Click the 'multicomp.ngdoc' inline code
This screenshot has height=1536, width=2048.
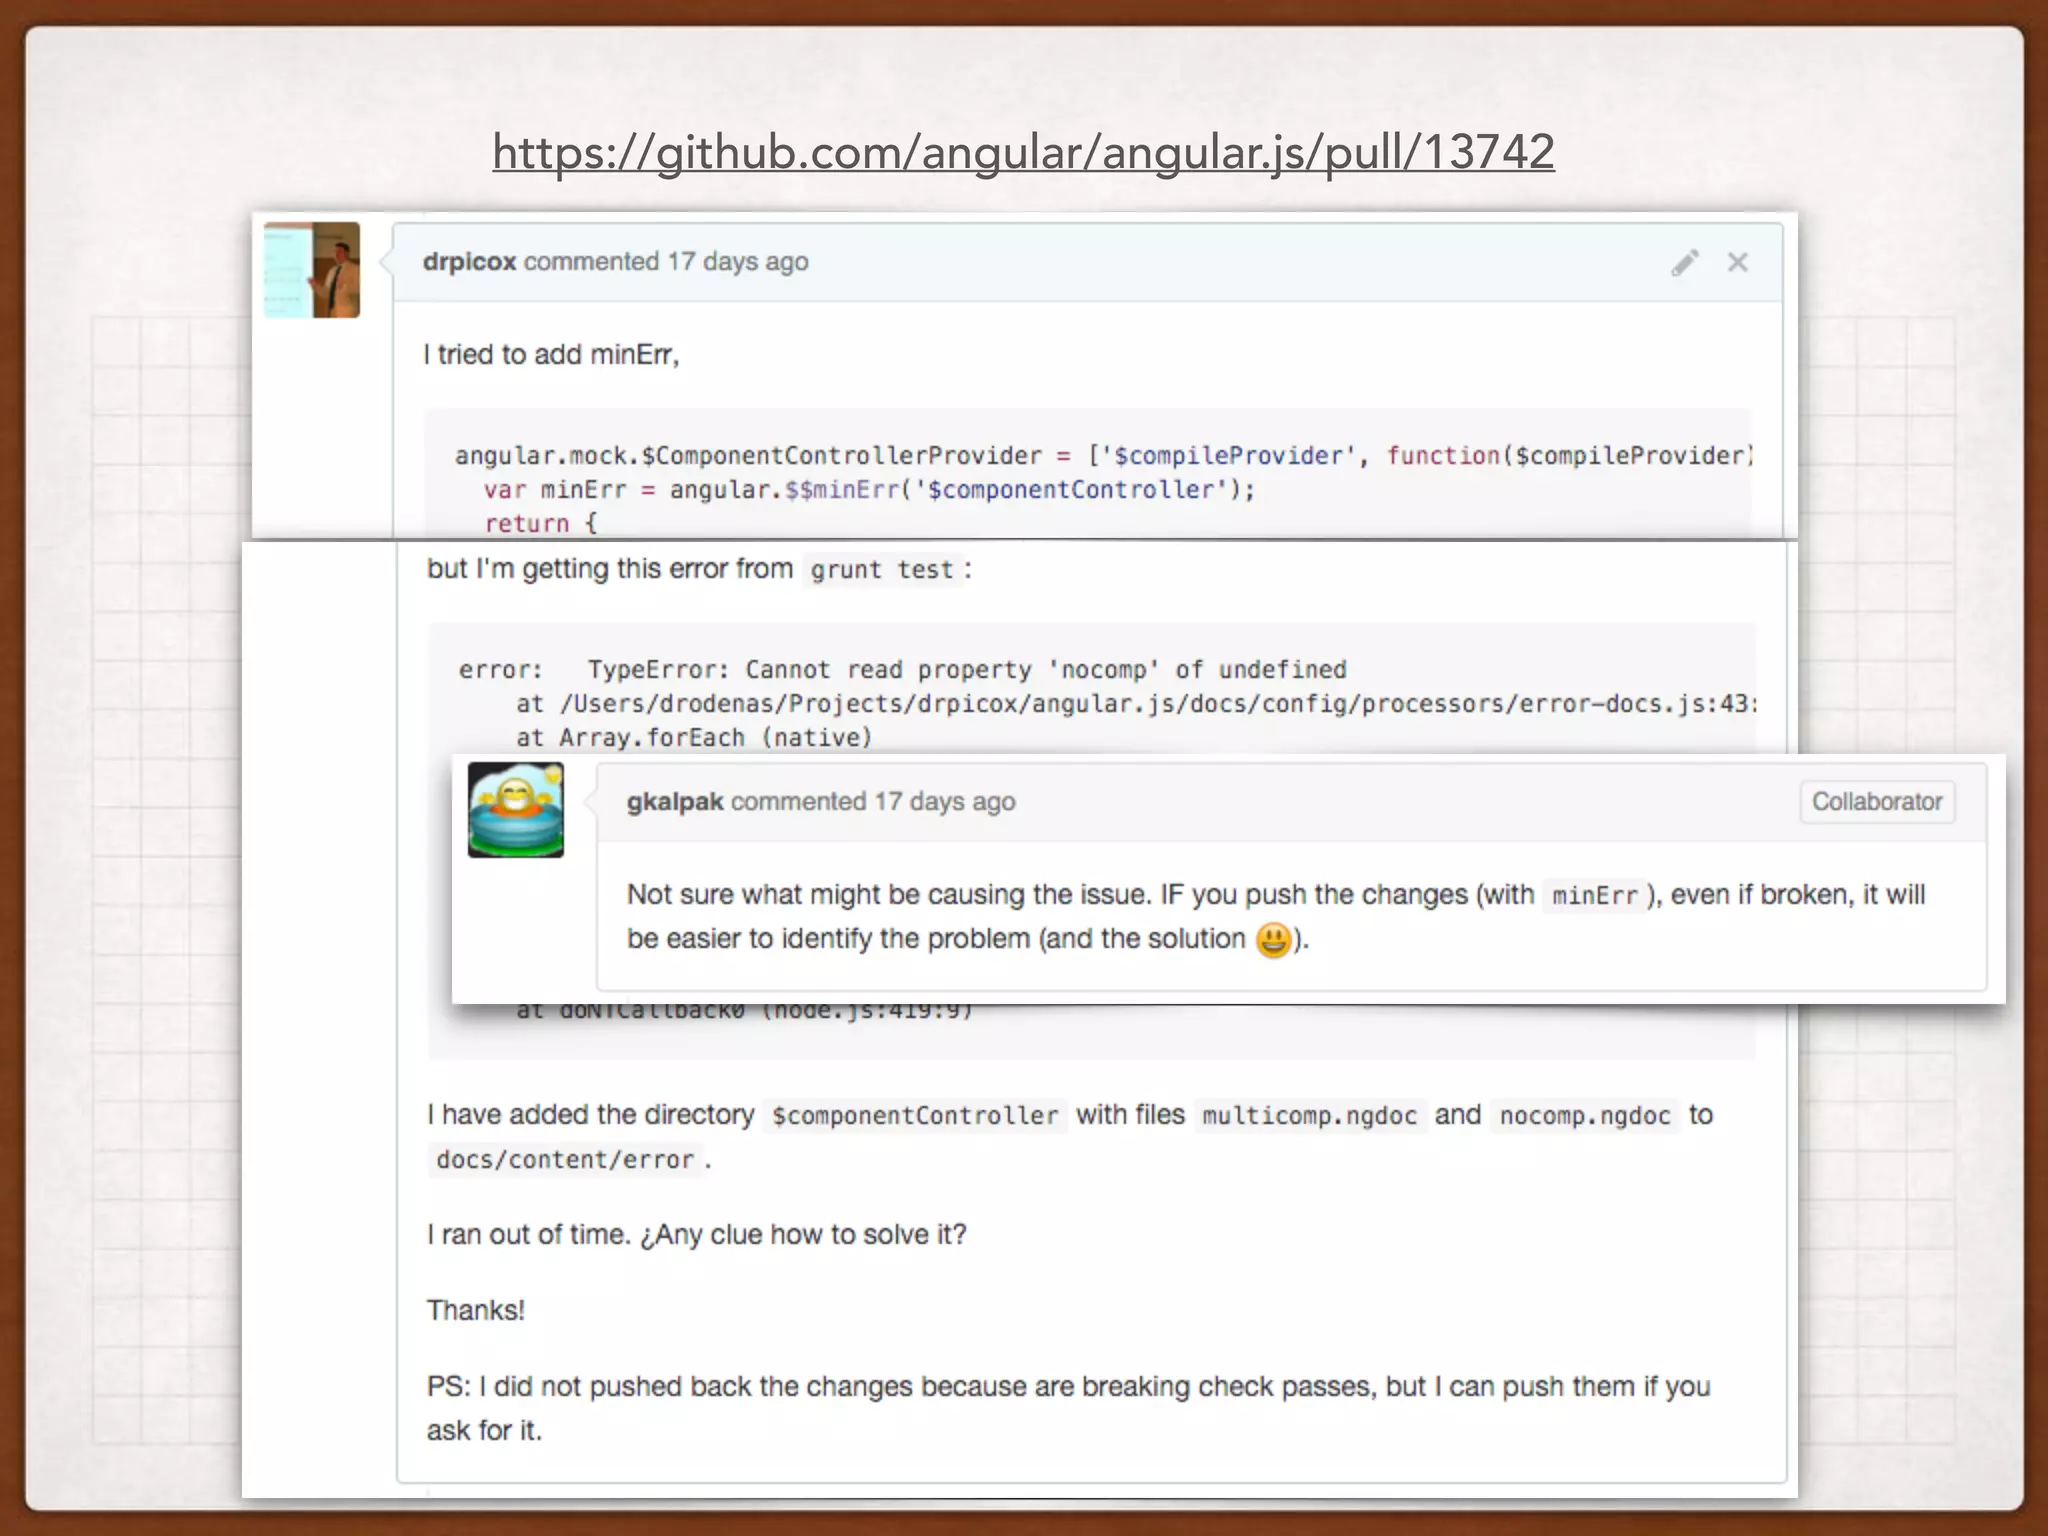tap(1310, 1116)
